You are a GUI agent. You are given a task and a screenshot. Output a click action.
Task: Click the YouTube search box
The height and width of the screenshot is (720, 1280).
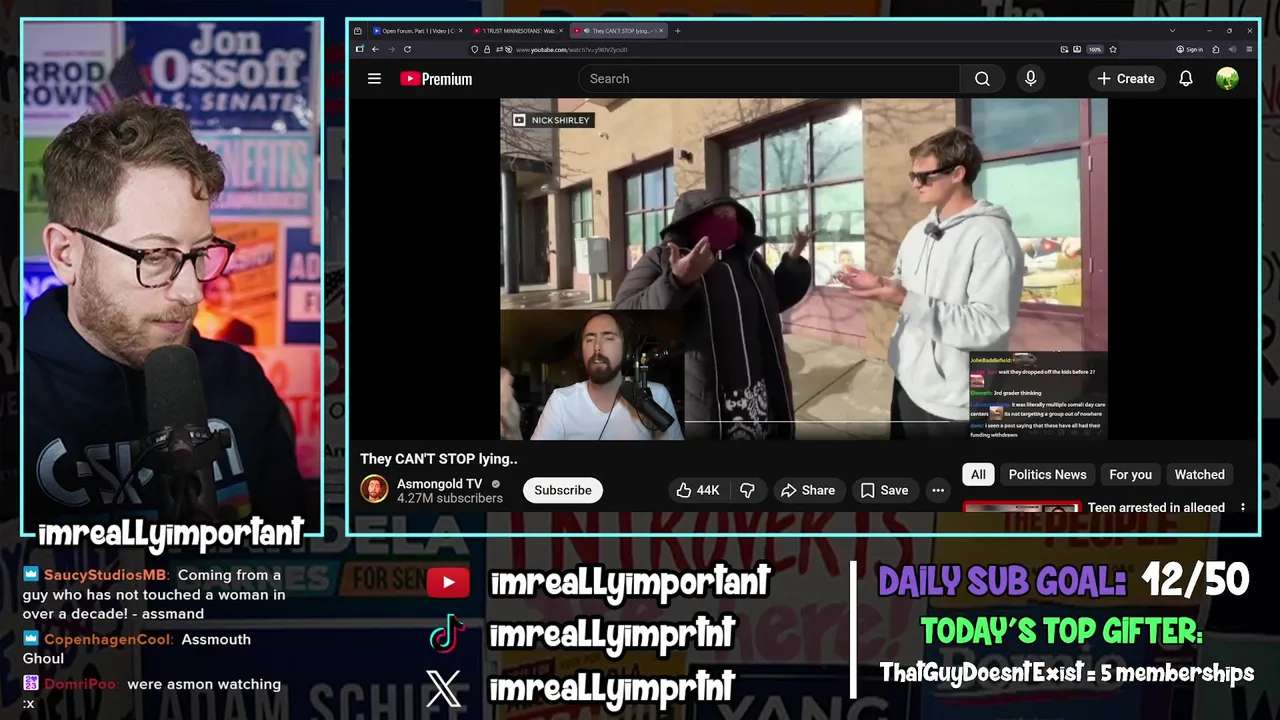(x=768, y=78)
